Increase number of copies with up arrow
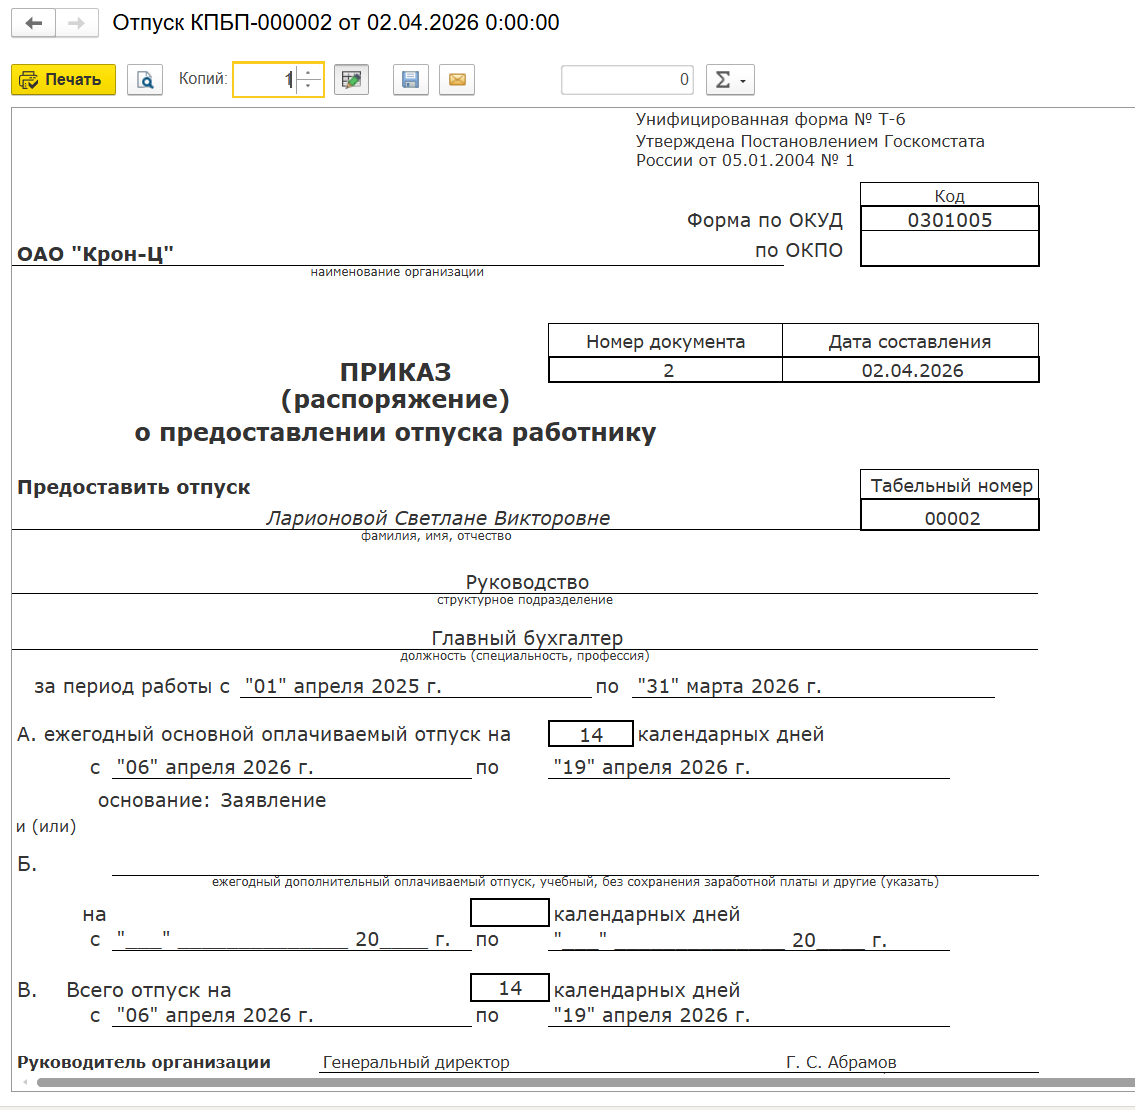 click(309, 72)
